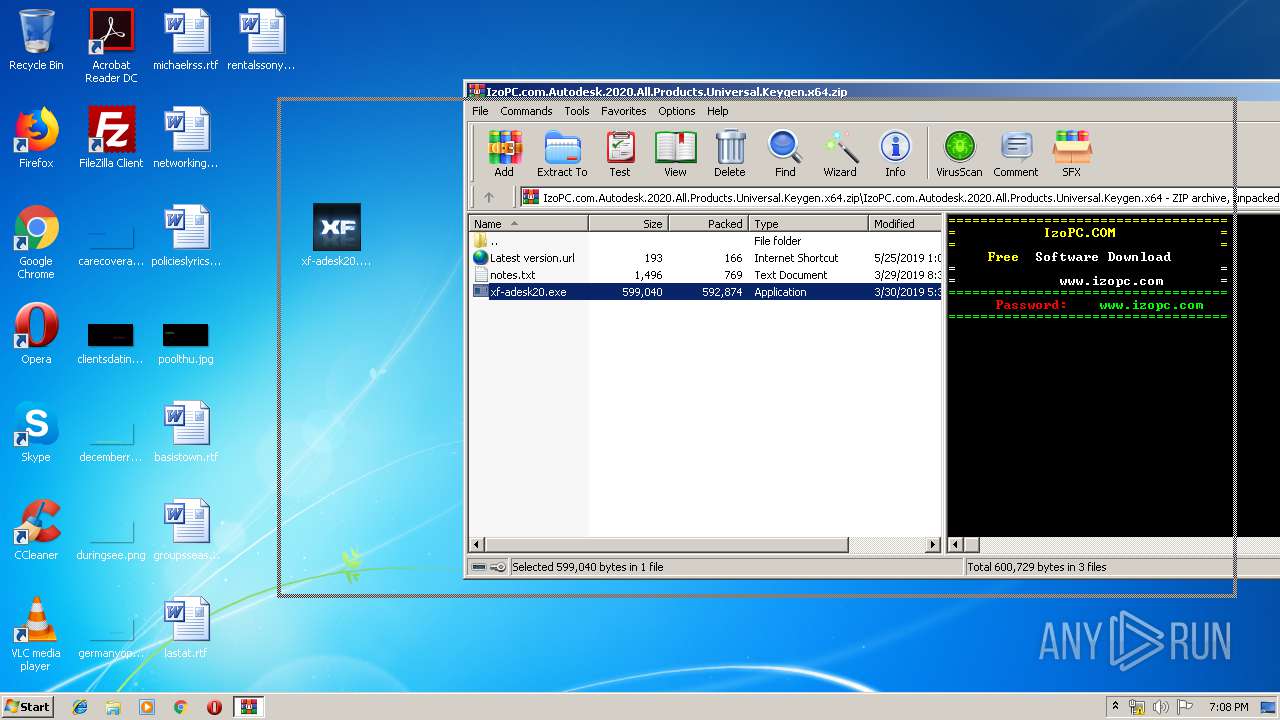Viewport: 1280px width, 720px height.
Task: Show archive Info
Action: 895,154
